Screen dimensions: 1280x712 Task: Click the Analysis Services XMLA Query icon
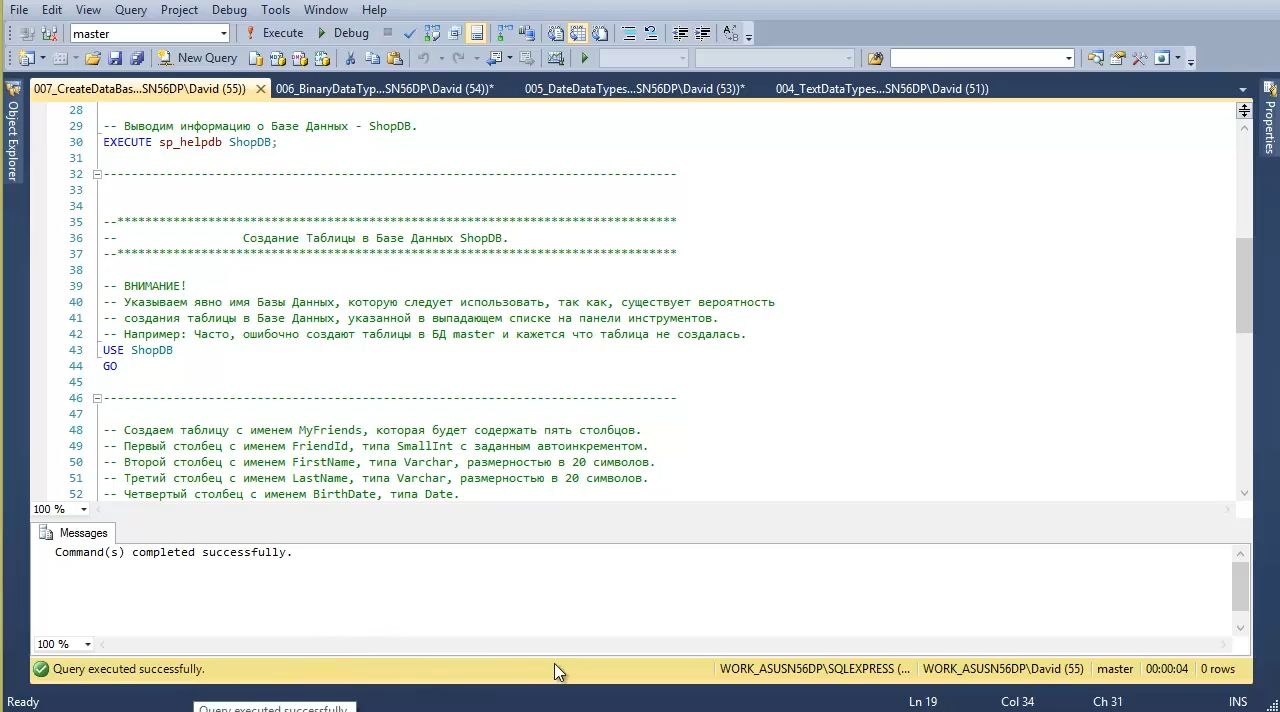[322, 58]
